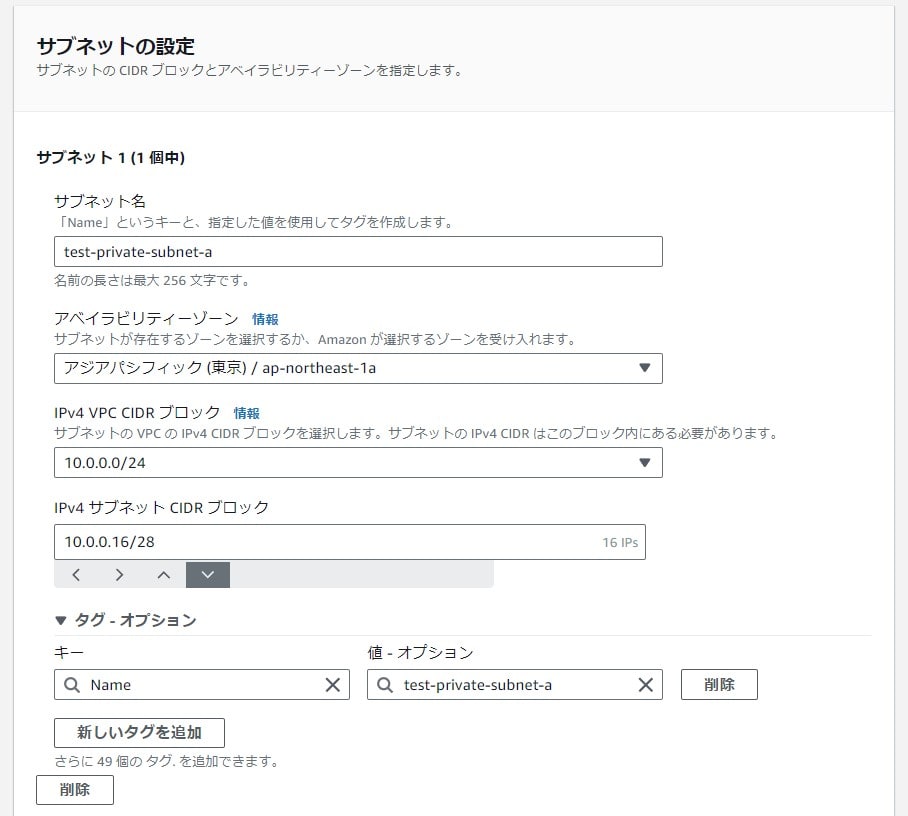Viewport: 908px width, 816px height.
Task: Click the さらに 49 個の タグ note
Action: [166, 761]
